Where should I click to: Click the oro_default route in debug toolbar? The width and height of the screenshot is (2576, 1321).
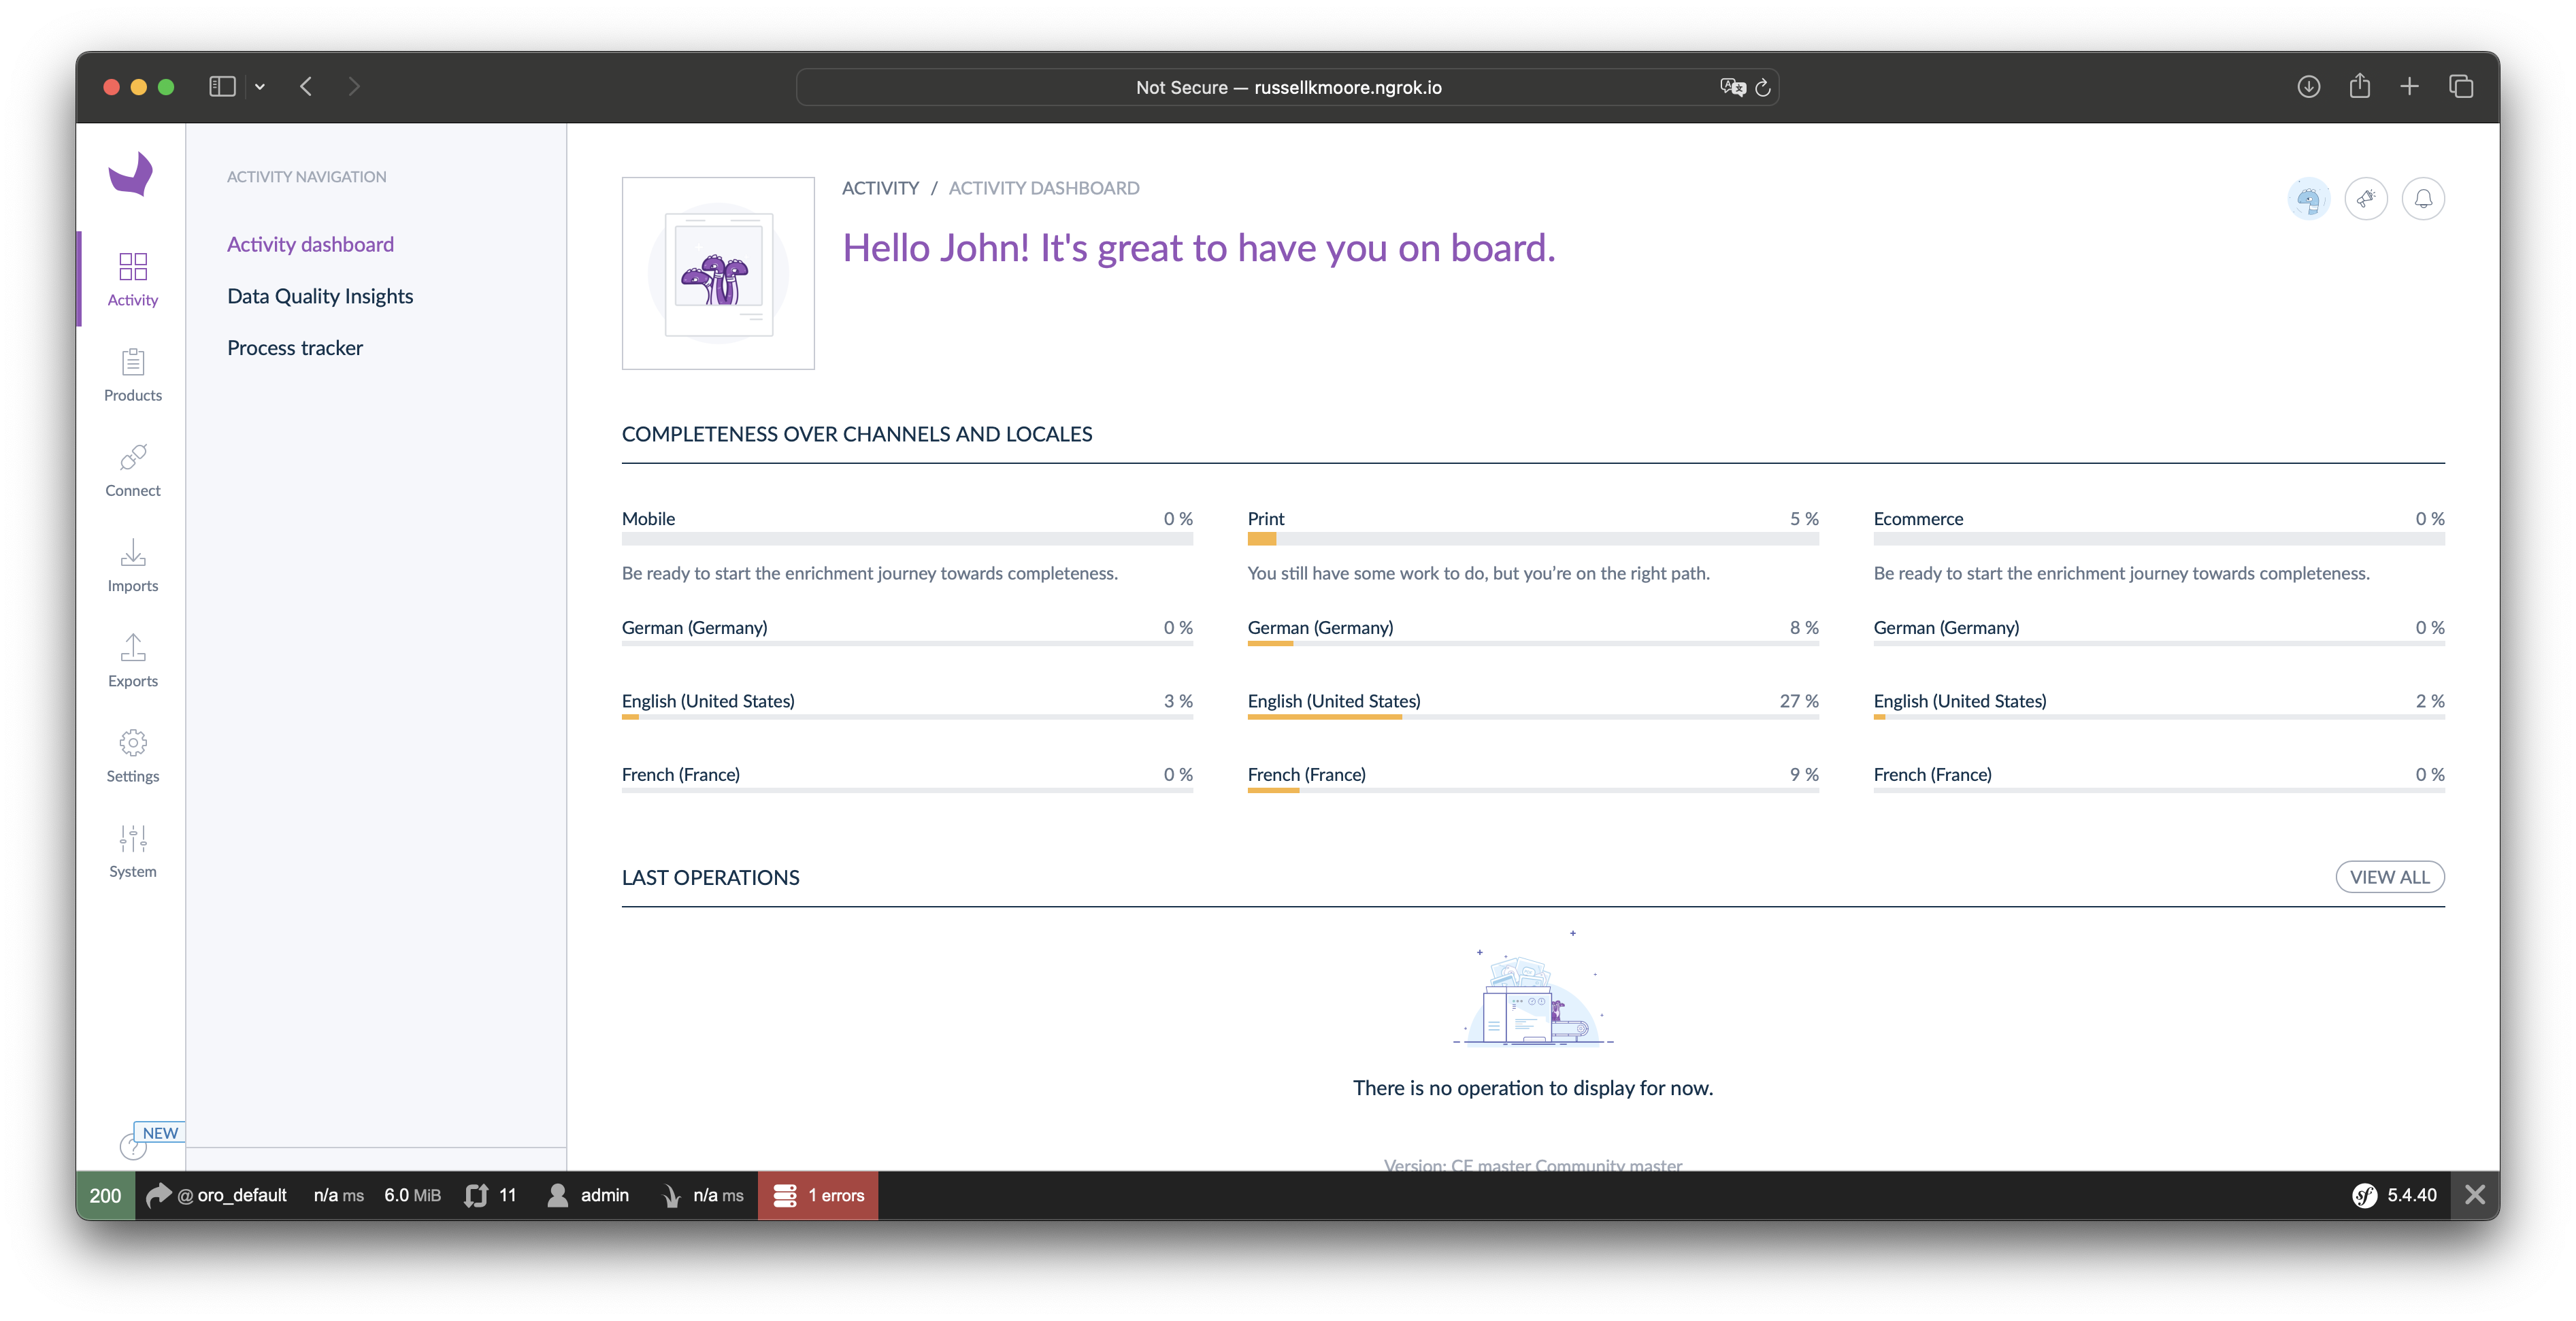[x=217, y=1195]
